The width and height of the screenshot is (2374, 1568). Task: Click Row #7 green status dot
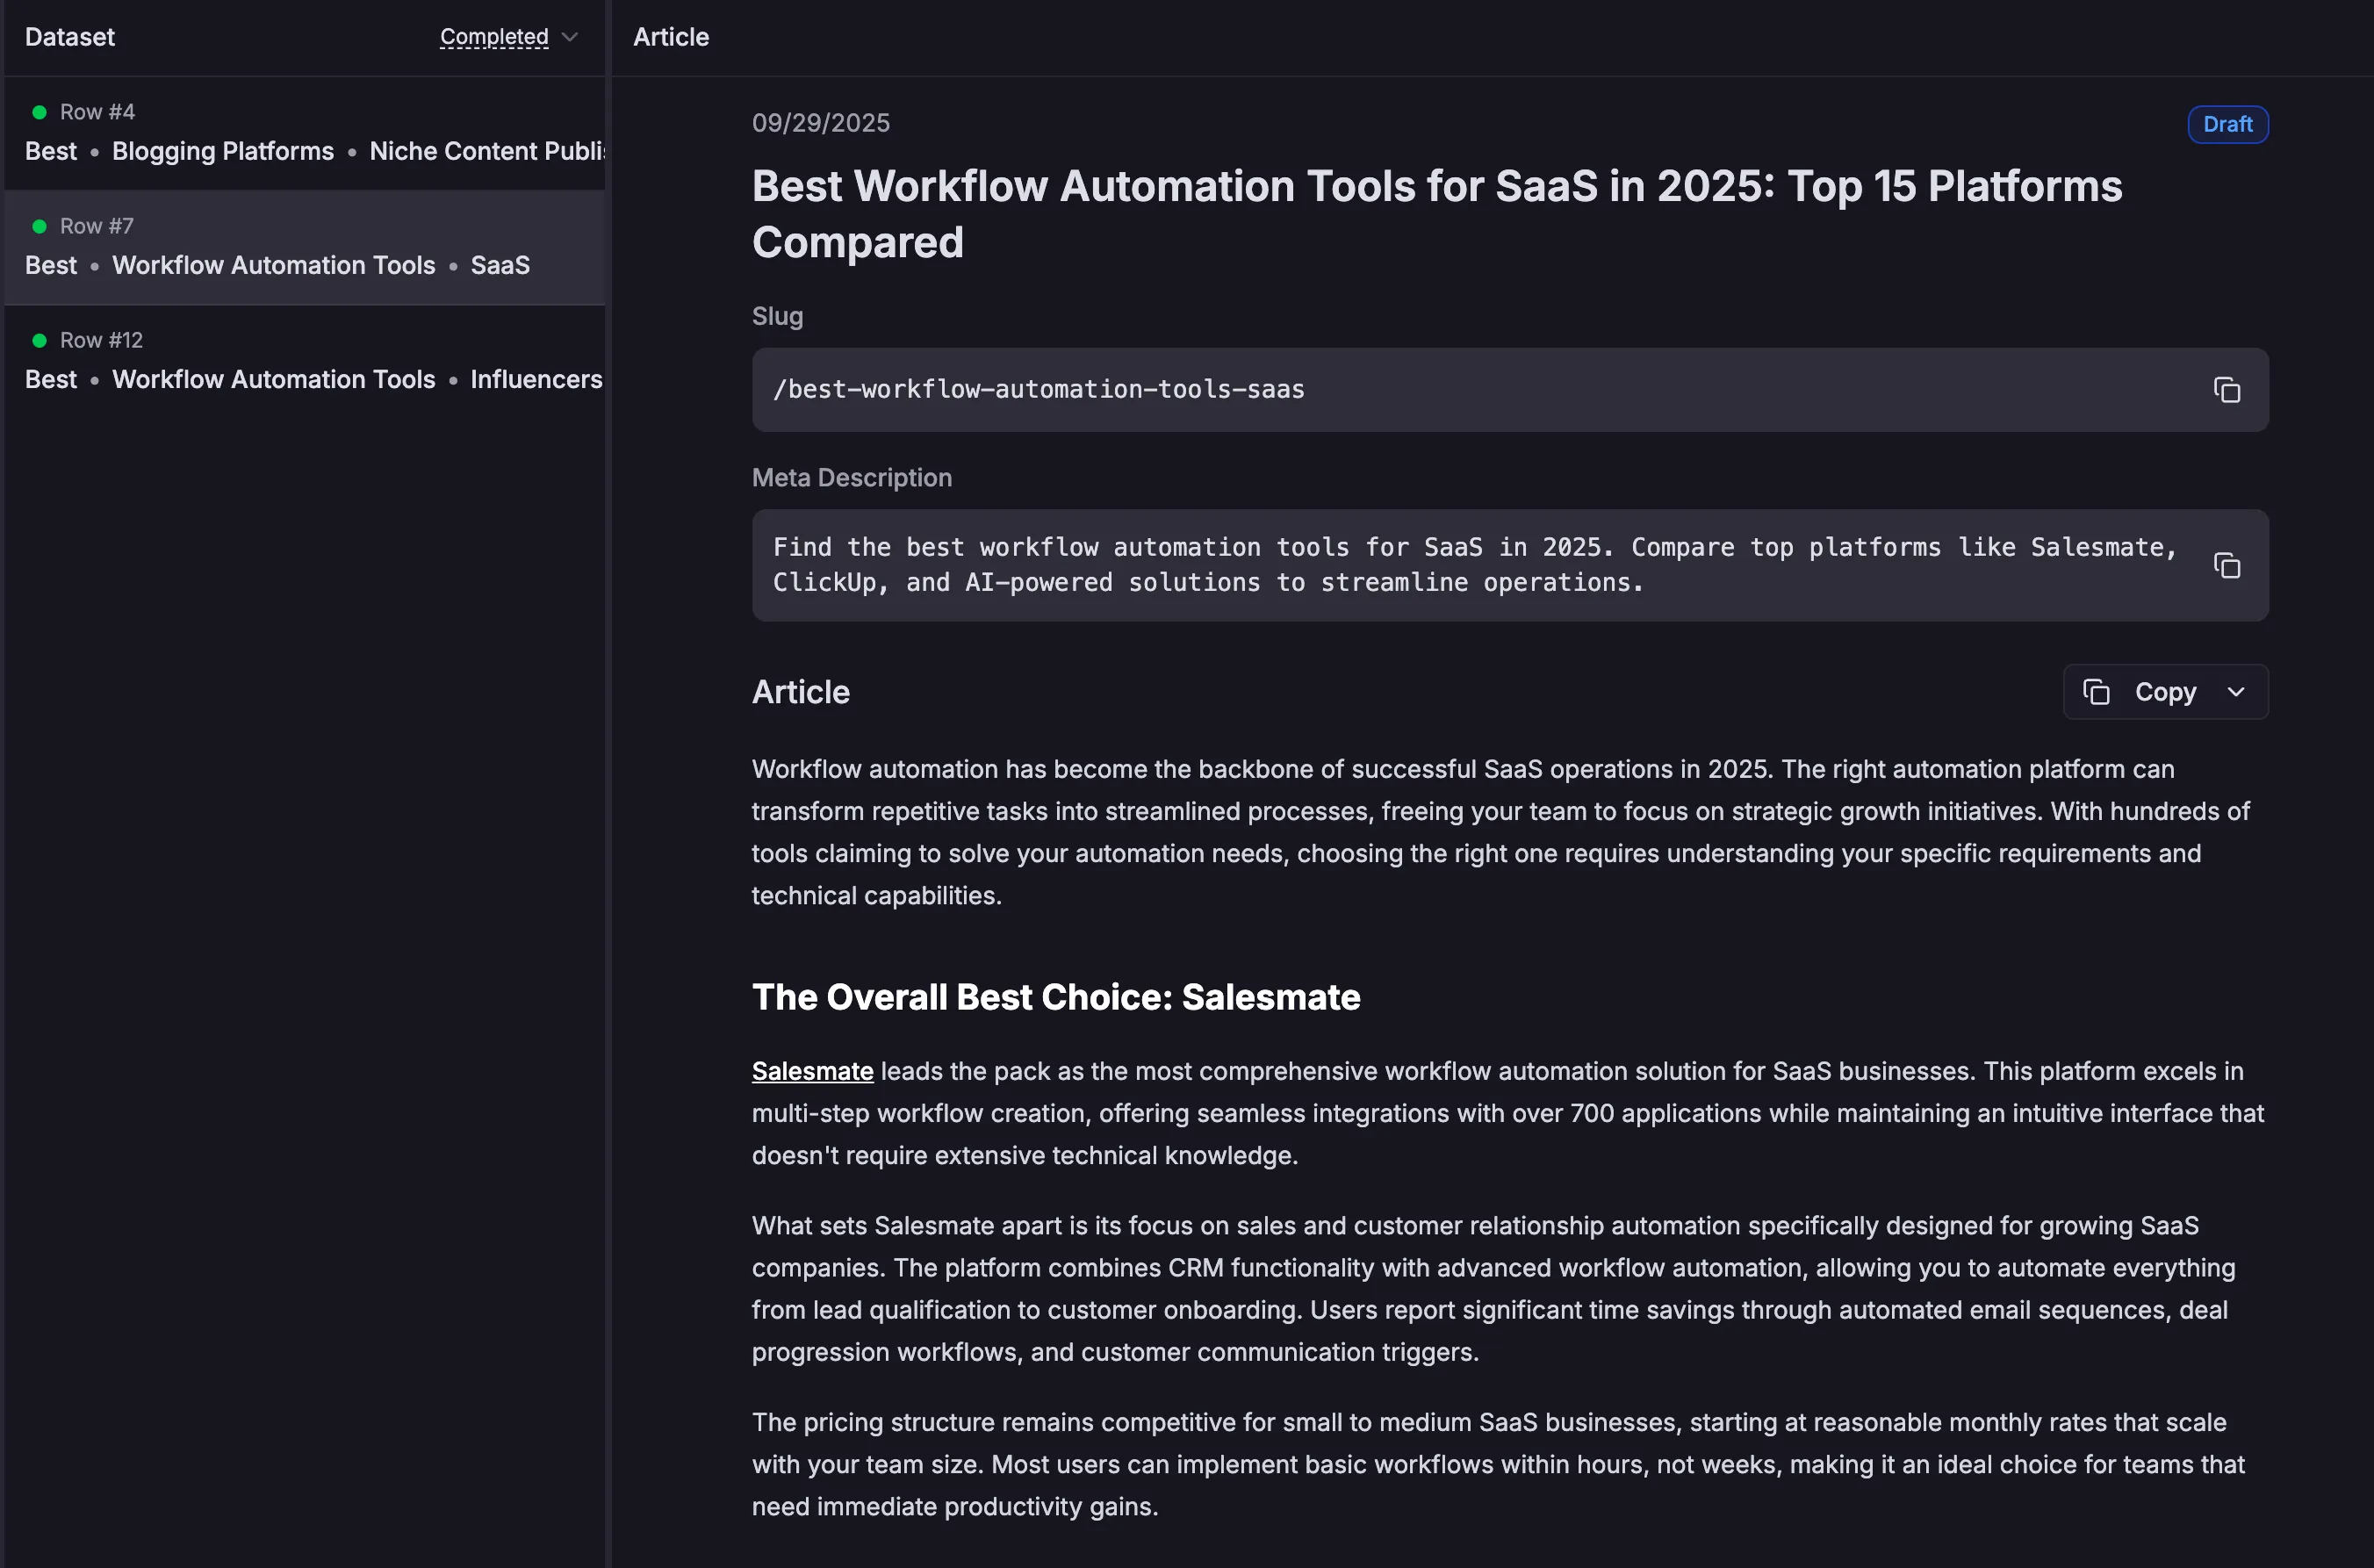pyautogui.click(x=39, y=226)
